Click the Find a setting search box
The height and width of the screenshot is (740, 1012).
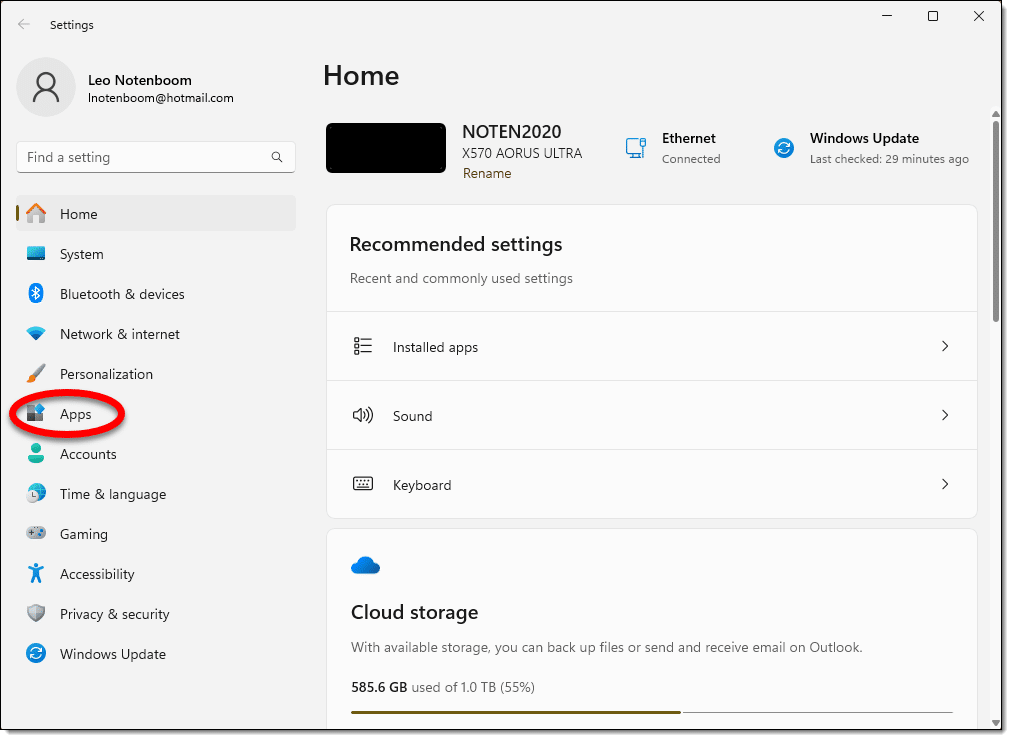pos(145,157)
